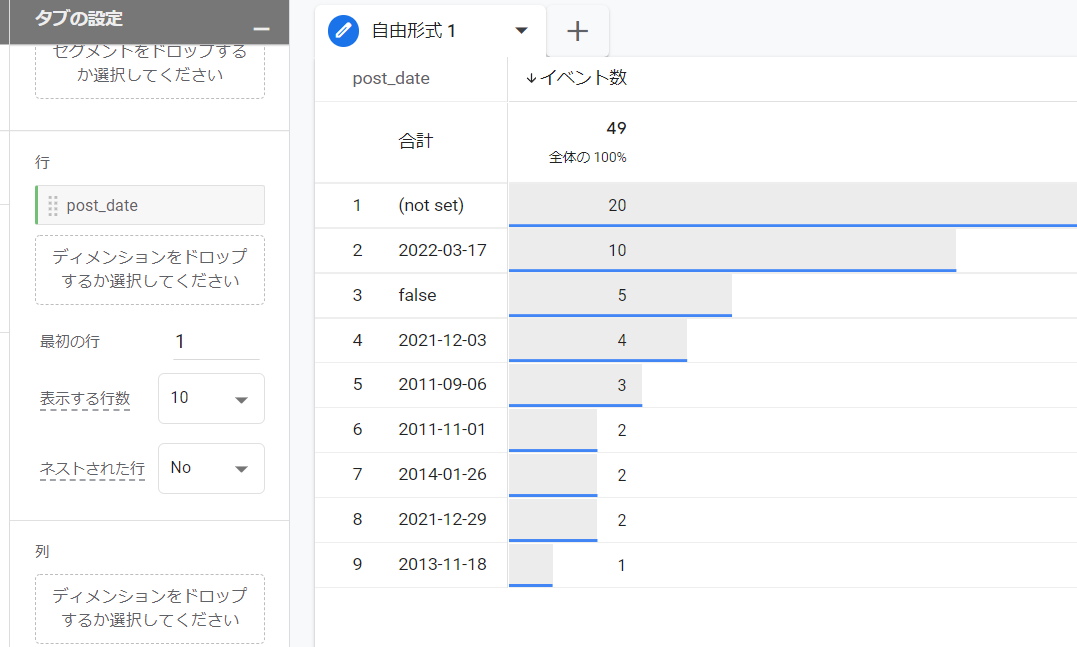Open the ネストされた行 dropdown
1077x647 pixels.
point(211,468)
